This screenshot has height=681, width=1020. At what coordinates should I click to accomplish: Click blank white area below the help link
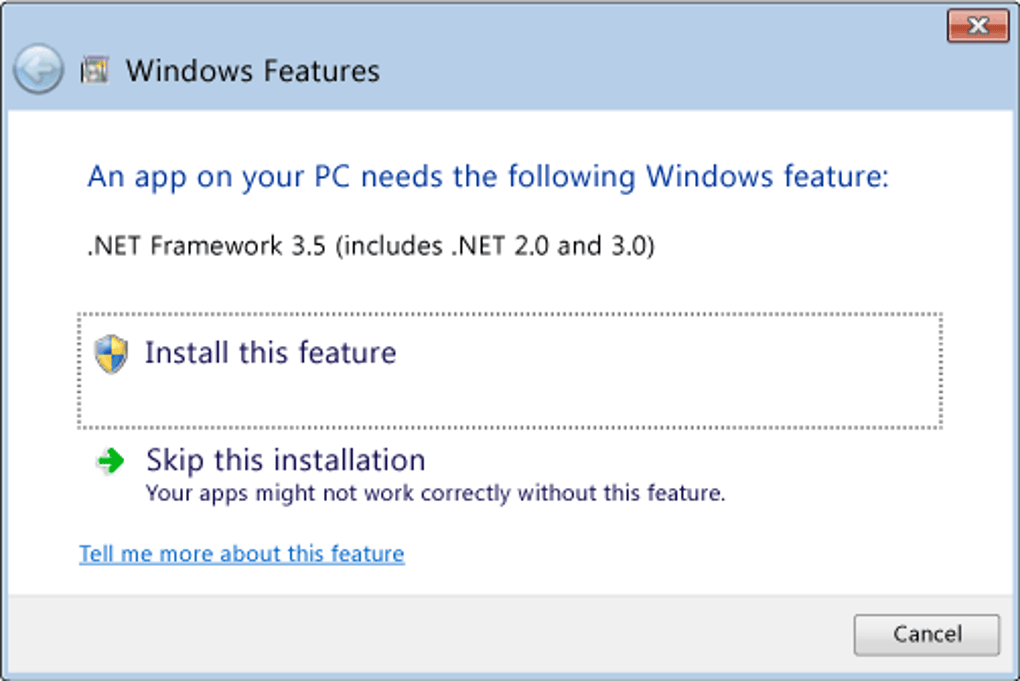500,578
